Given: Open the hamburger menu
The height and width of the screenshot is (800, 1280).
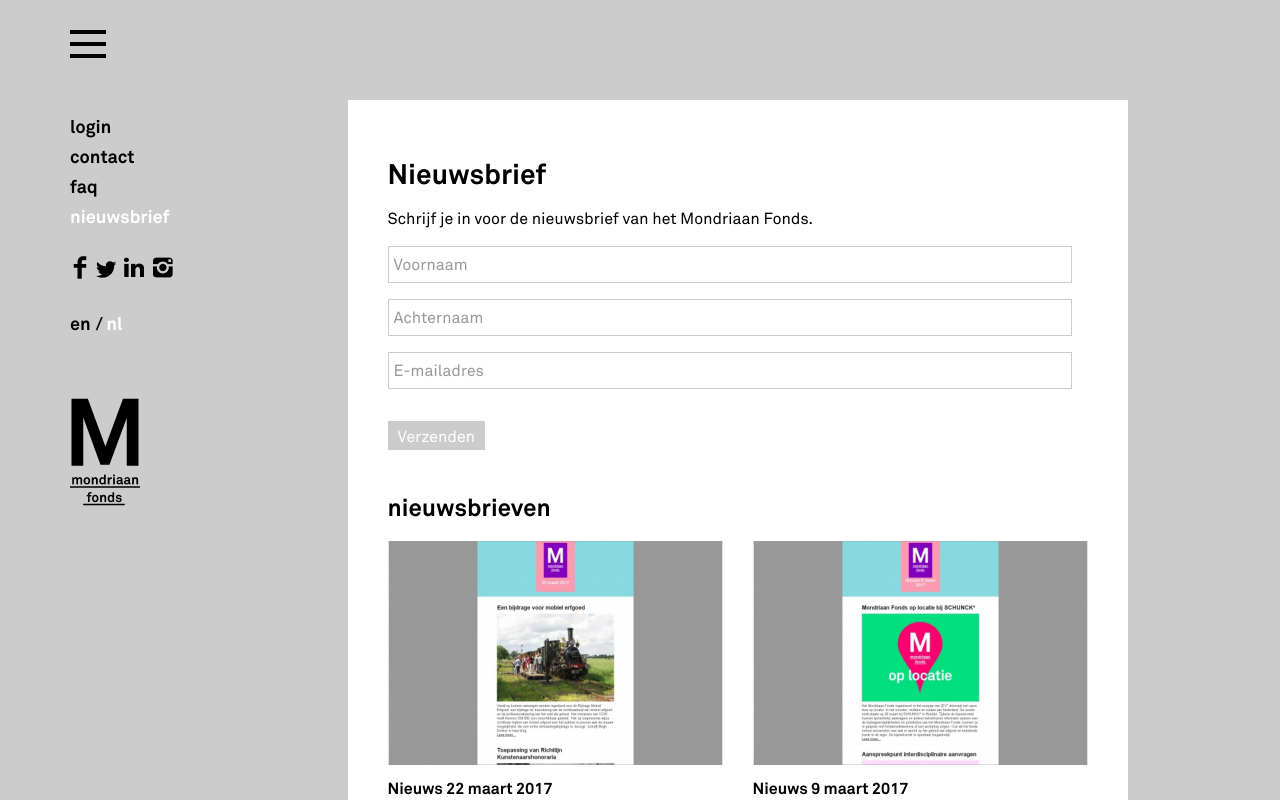Looking at the screenshot, I should point(88,44).
